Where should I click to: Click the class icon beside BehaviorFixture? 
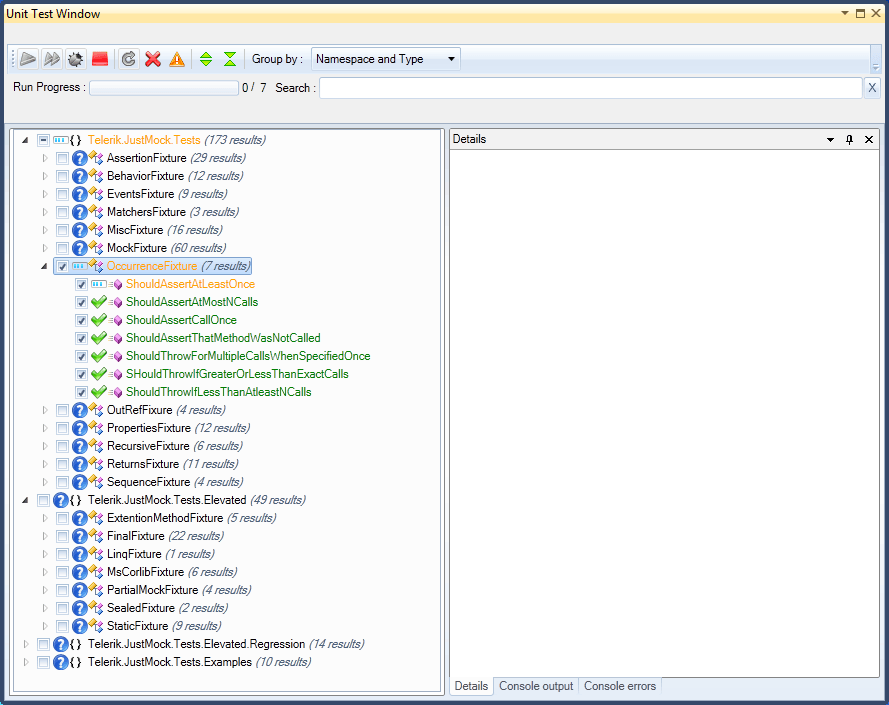point(96,176)
